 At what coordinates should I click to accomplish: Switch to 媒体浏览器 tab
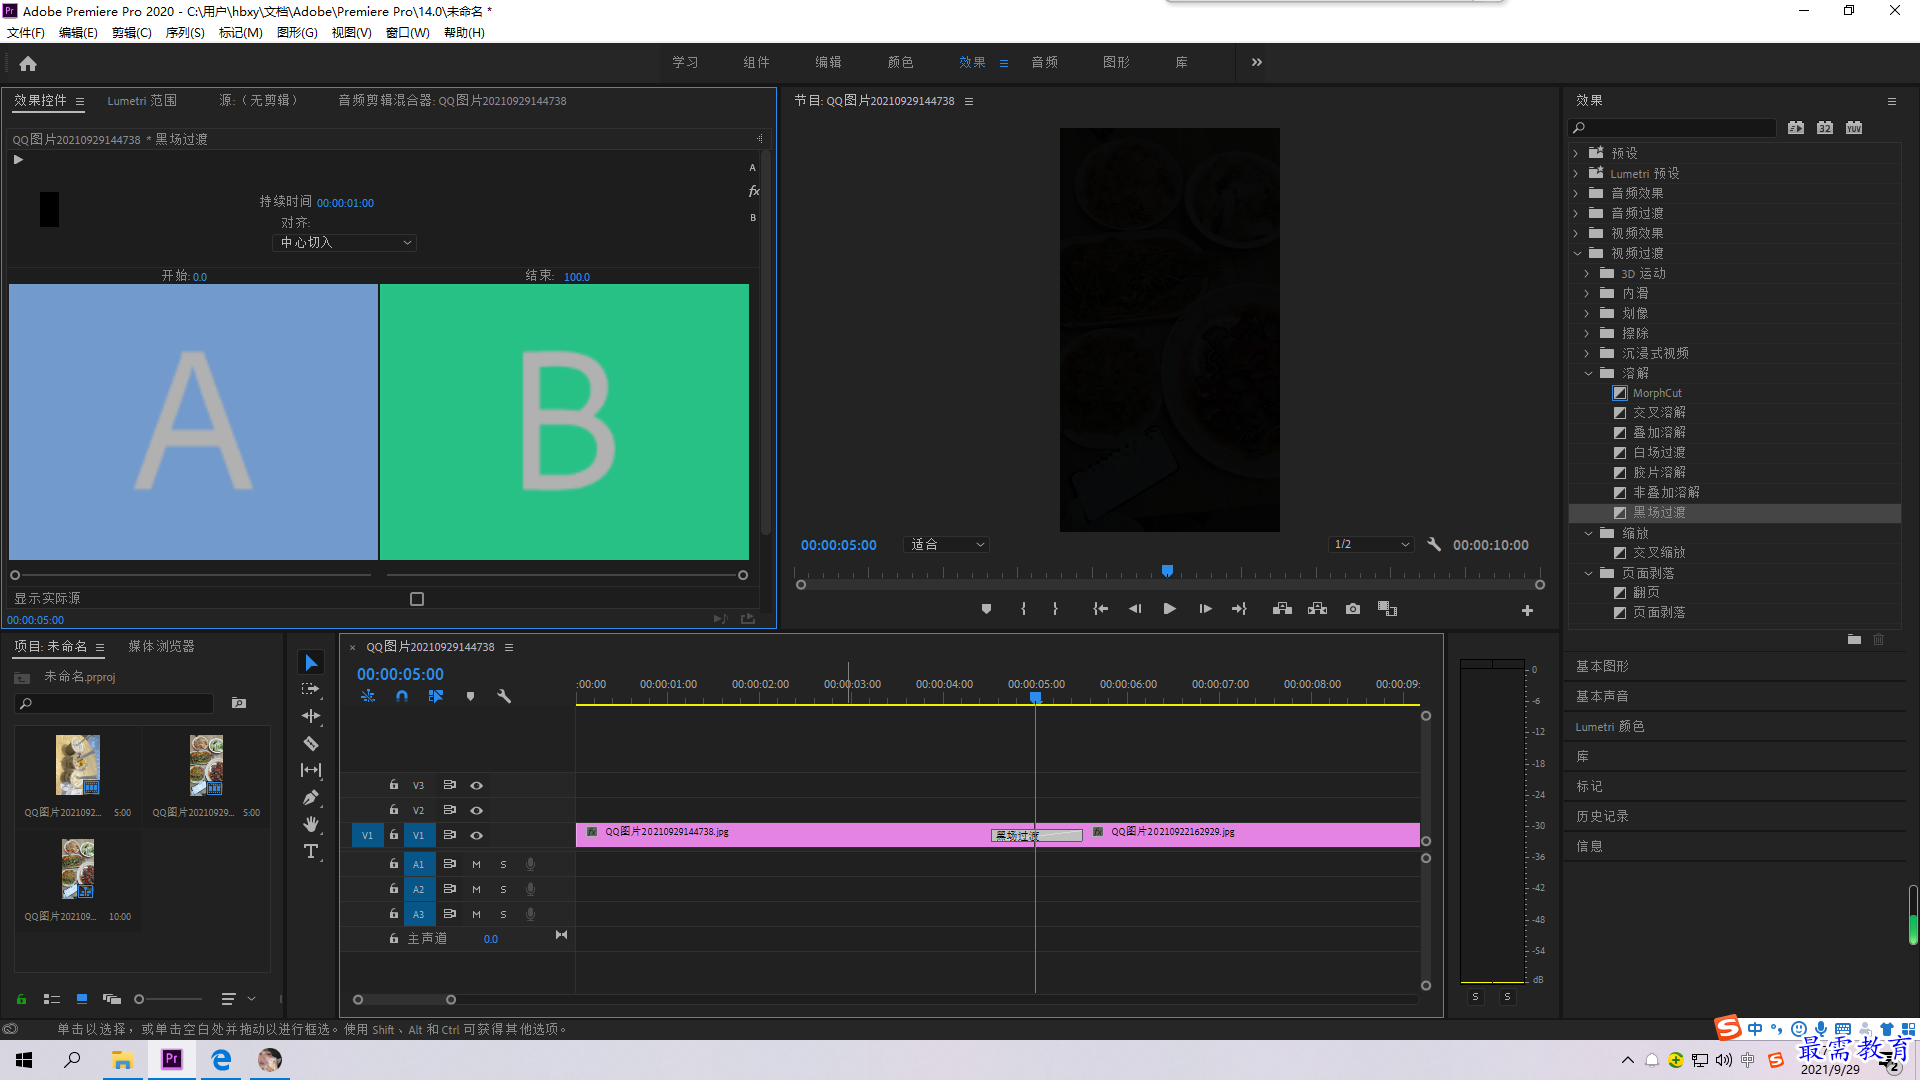click(161, 646)
